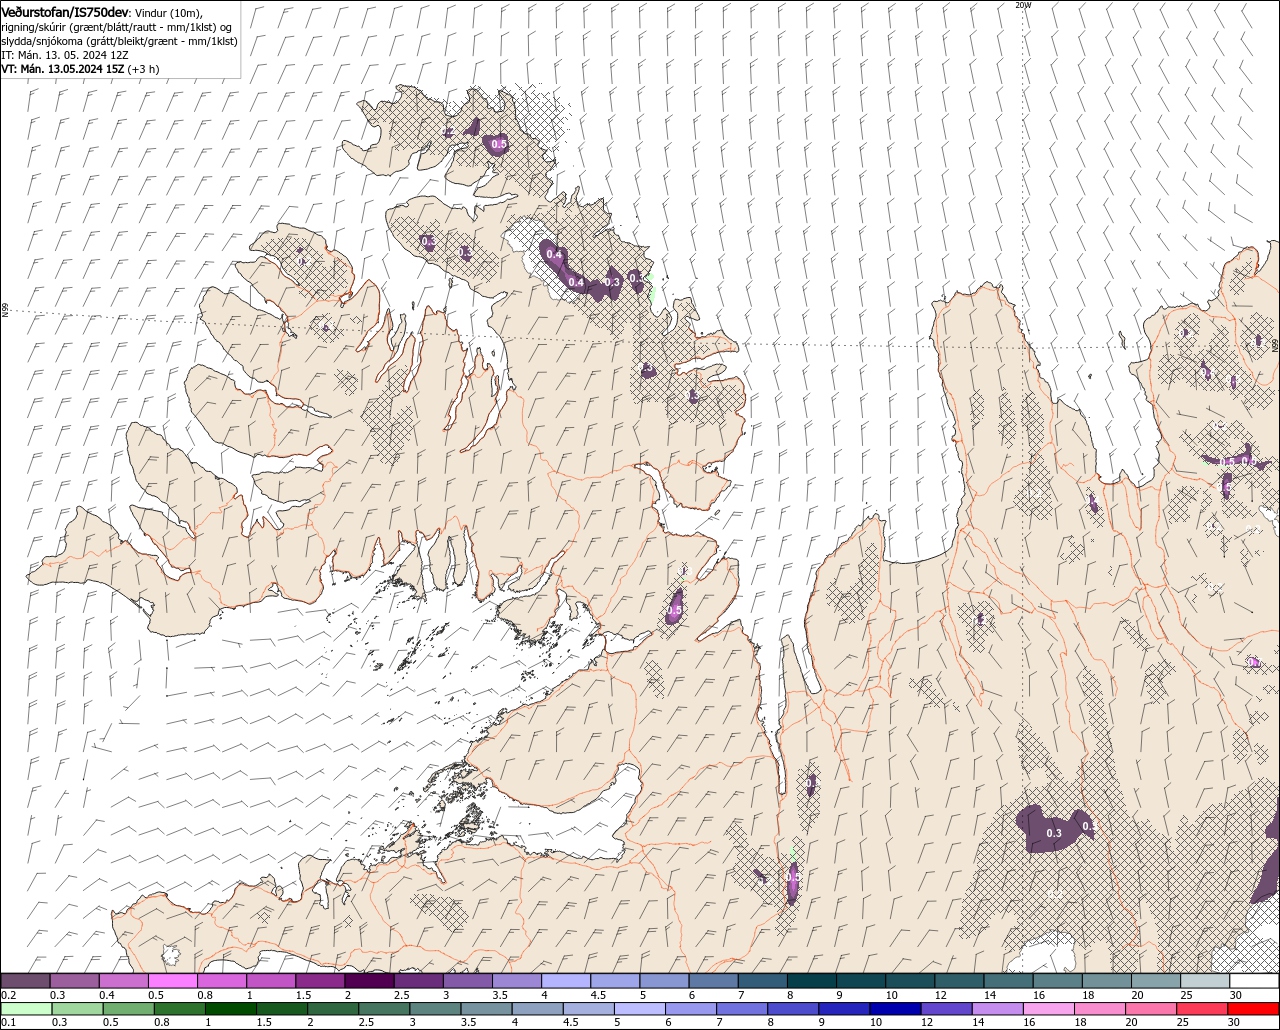Select the light pink 16 rain scale swatch

[x=1049, y=1008]
